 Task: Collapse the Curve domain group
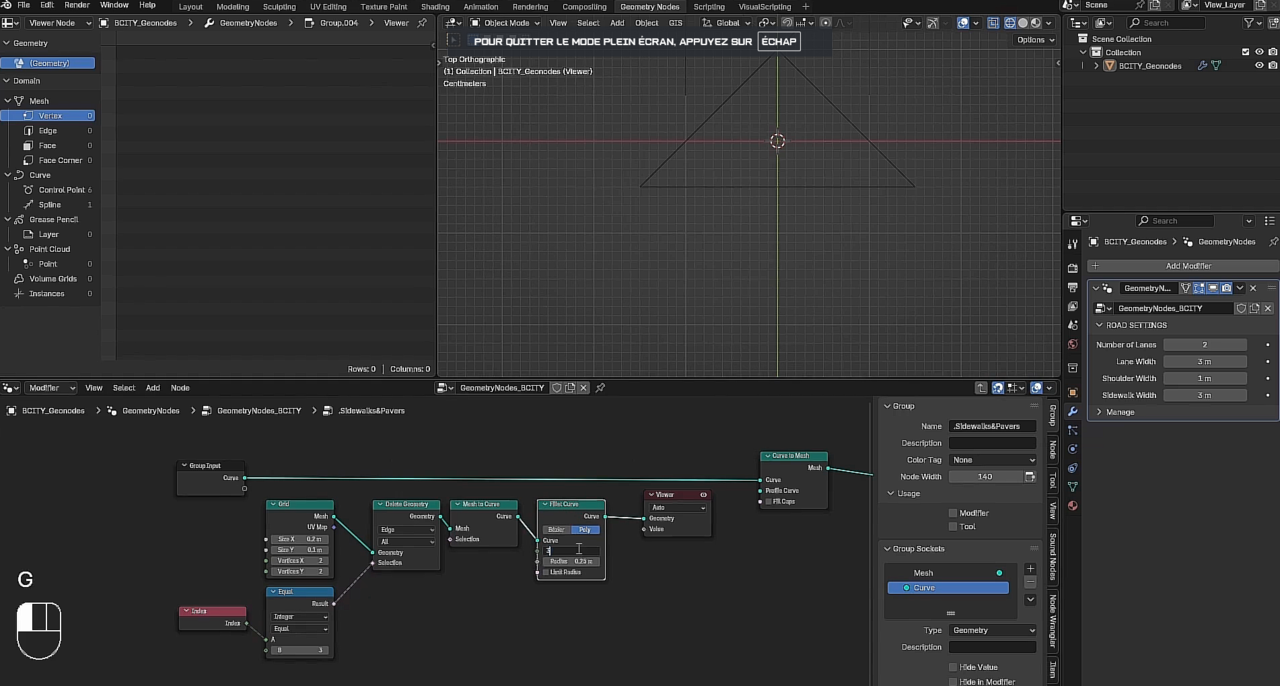tap(7, 175)
